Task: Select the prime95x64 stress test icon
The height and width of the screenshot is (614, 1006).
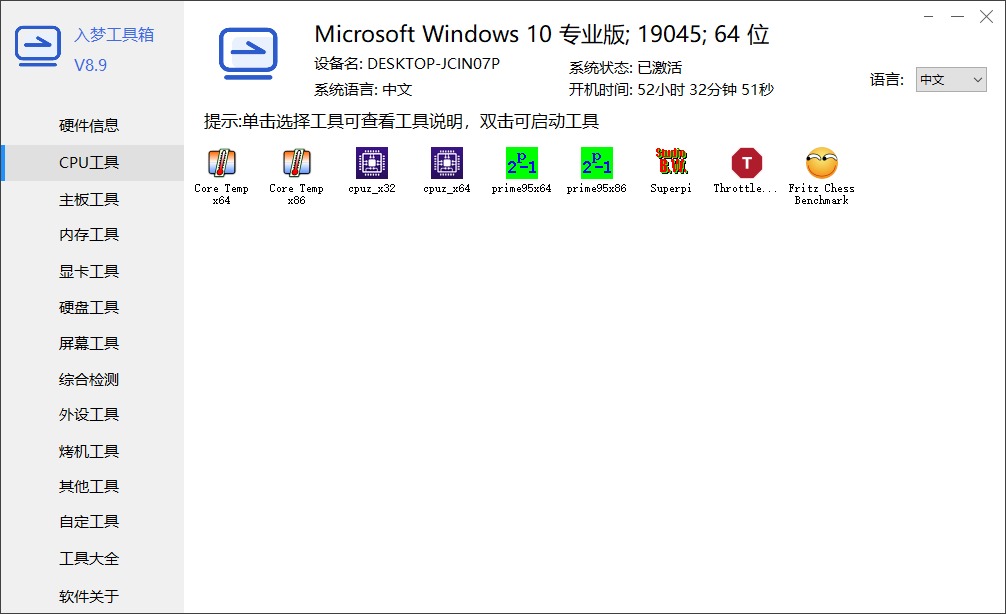Action: pos(522,163)
